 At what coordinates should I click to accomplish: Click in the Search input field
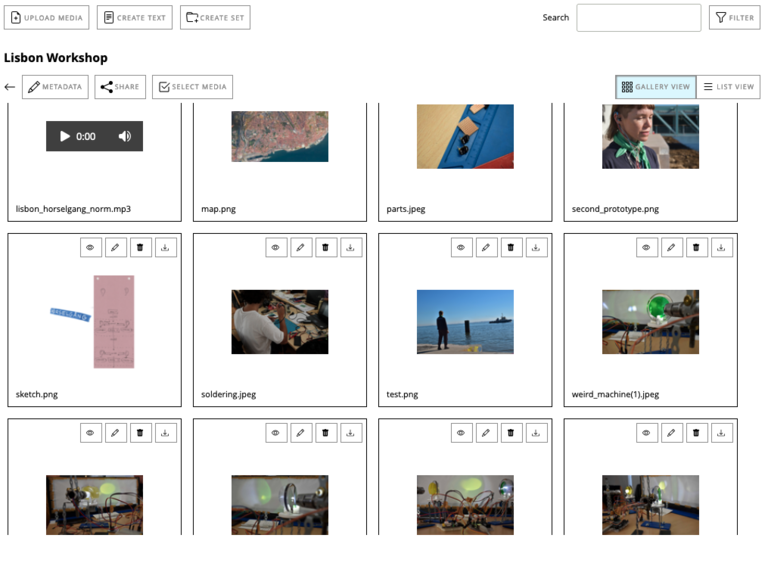click(638, 17)
